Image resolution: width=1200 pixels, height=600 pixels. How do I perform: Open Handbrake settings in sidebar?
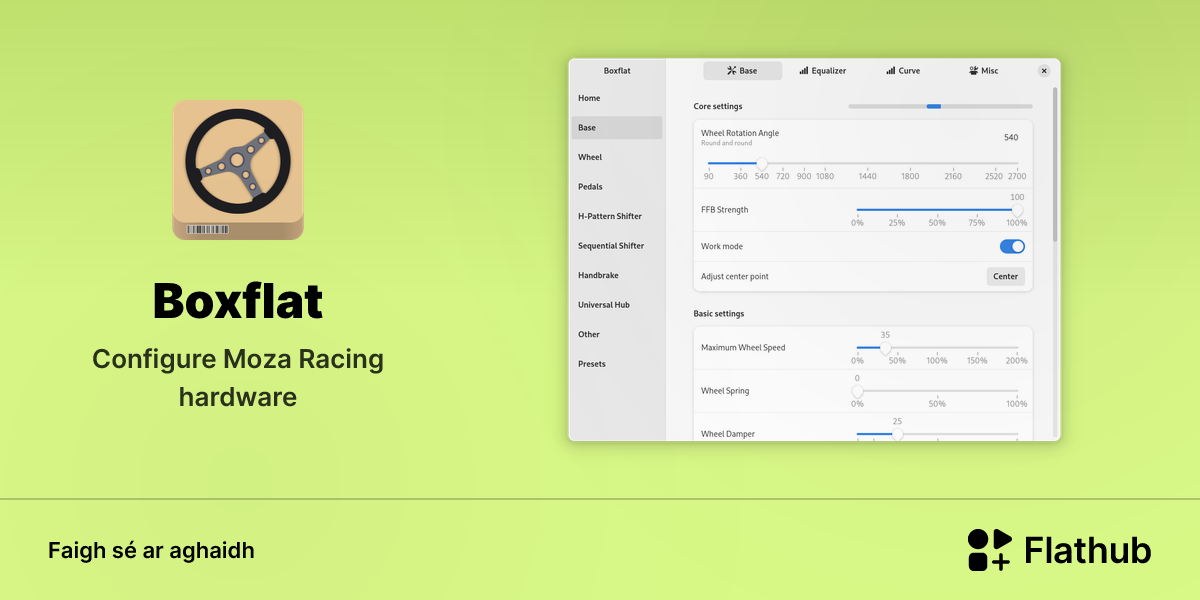(x=617, y=275)
